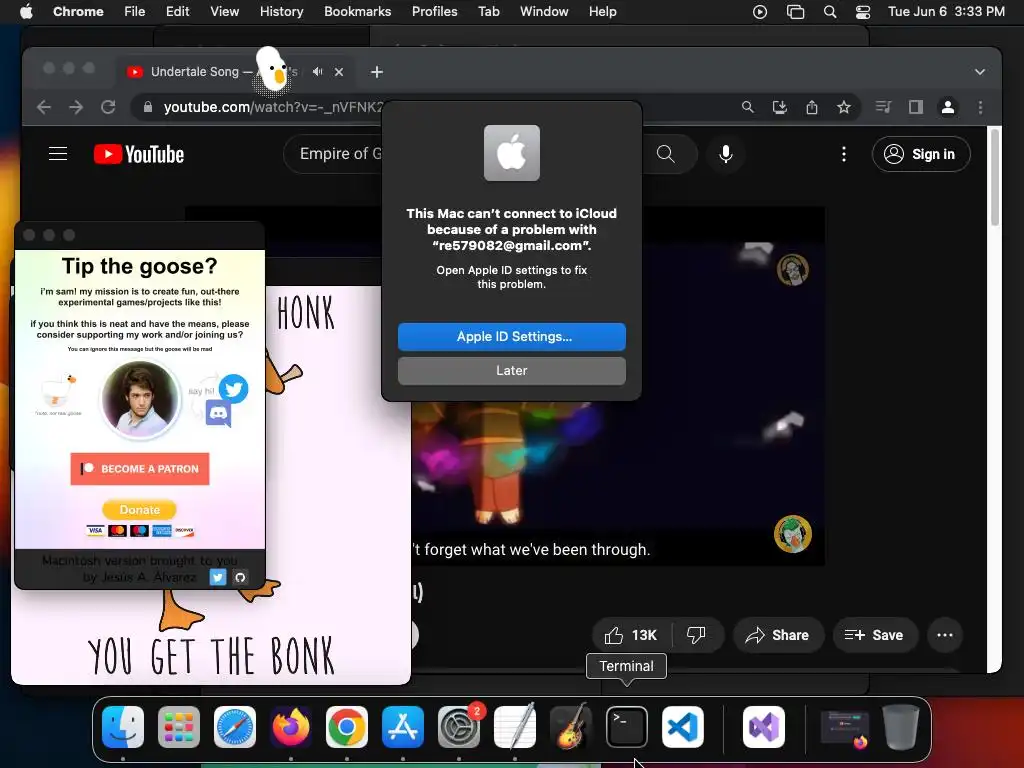Open TextEdit from the Dock

(515, 727)
